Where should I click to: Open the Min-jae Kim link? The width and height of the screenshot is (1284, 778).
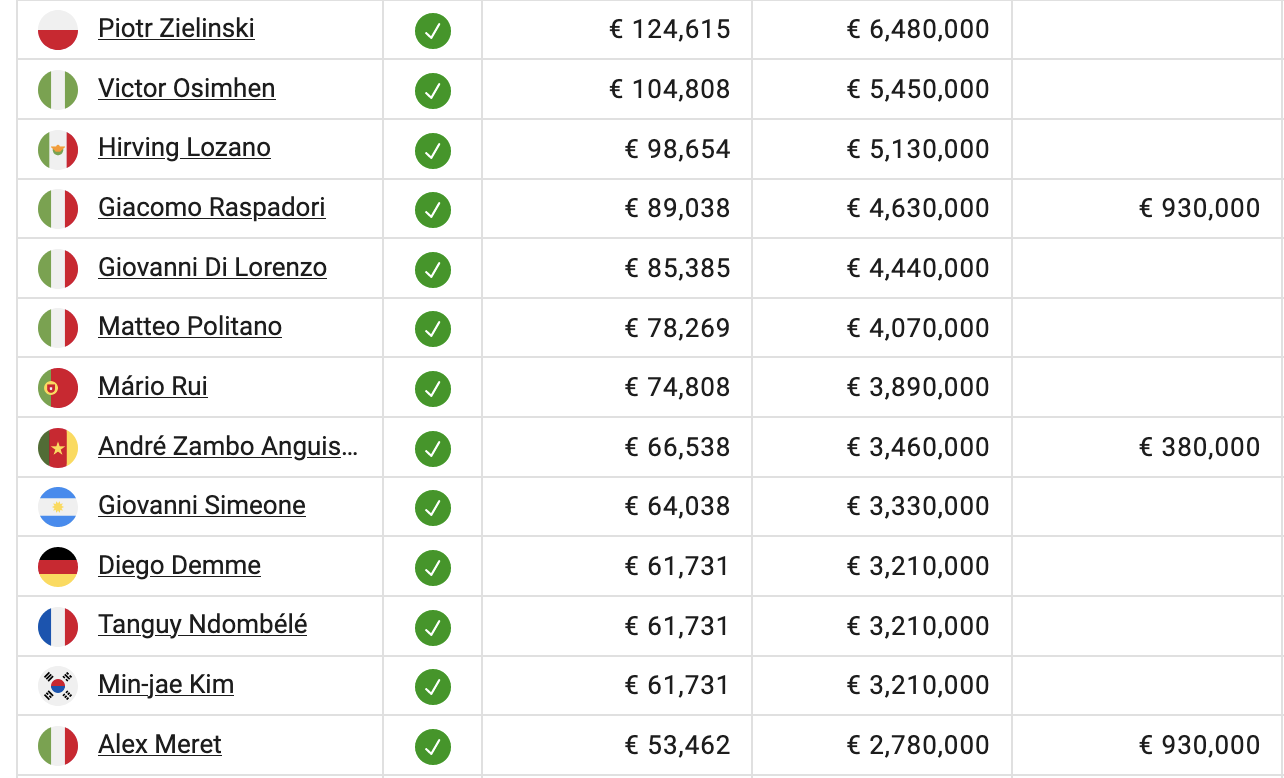click(166, 685)
